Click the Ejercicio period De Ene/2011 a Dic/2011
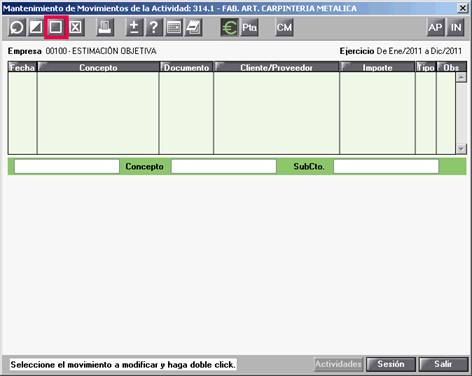This screenshot has width=472, height=376. pos(419,51)
